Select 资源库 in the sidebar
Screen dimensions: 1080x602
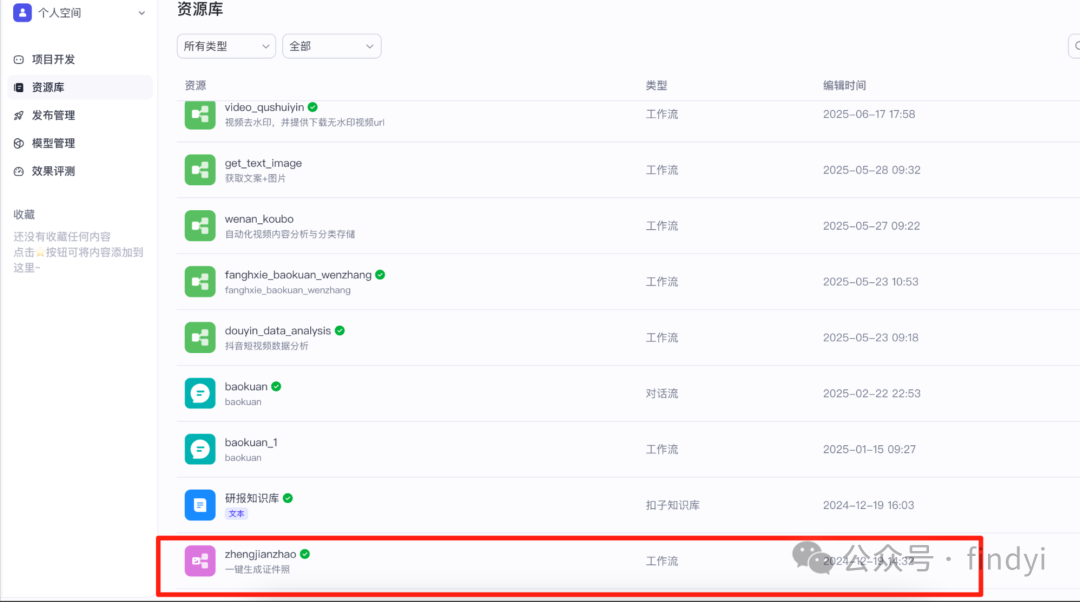tap(79, 87)
